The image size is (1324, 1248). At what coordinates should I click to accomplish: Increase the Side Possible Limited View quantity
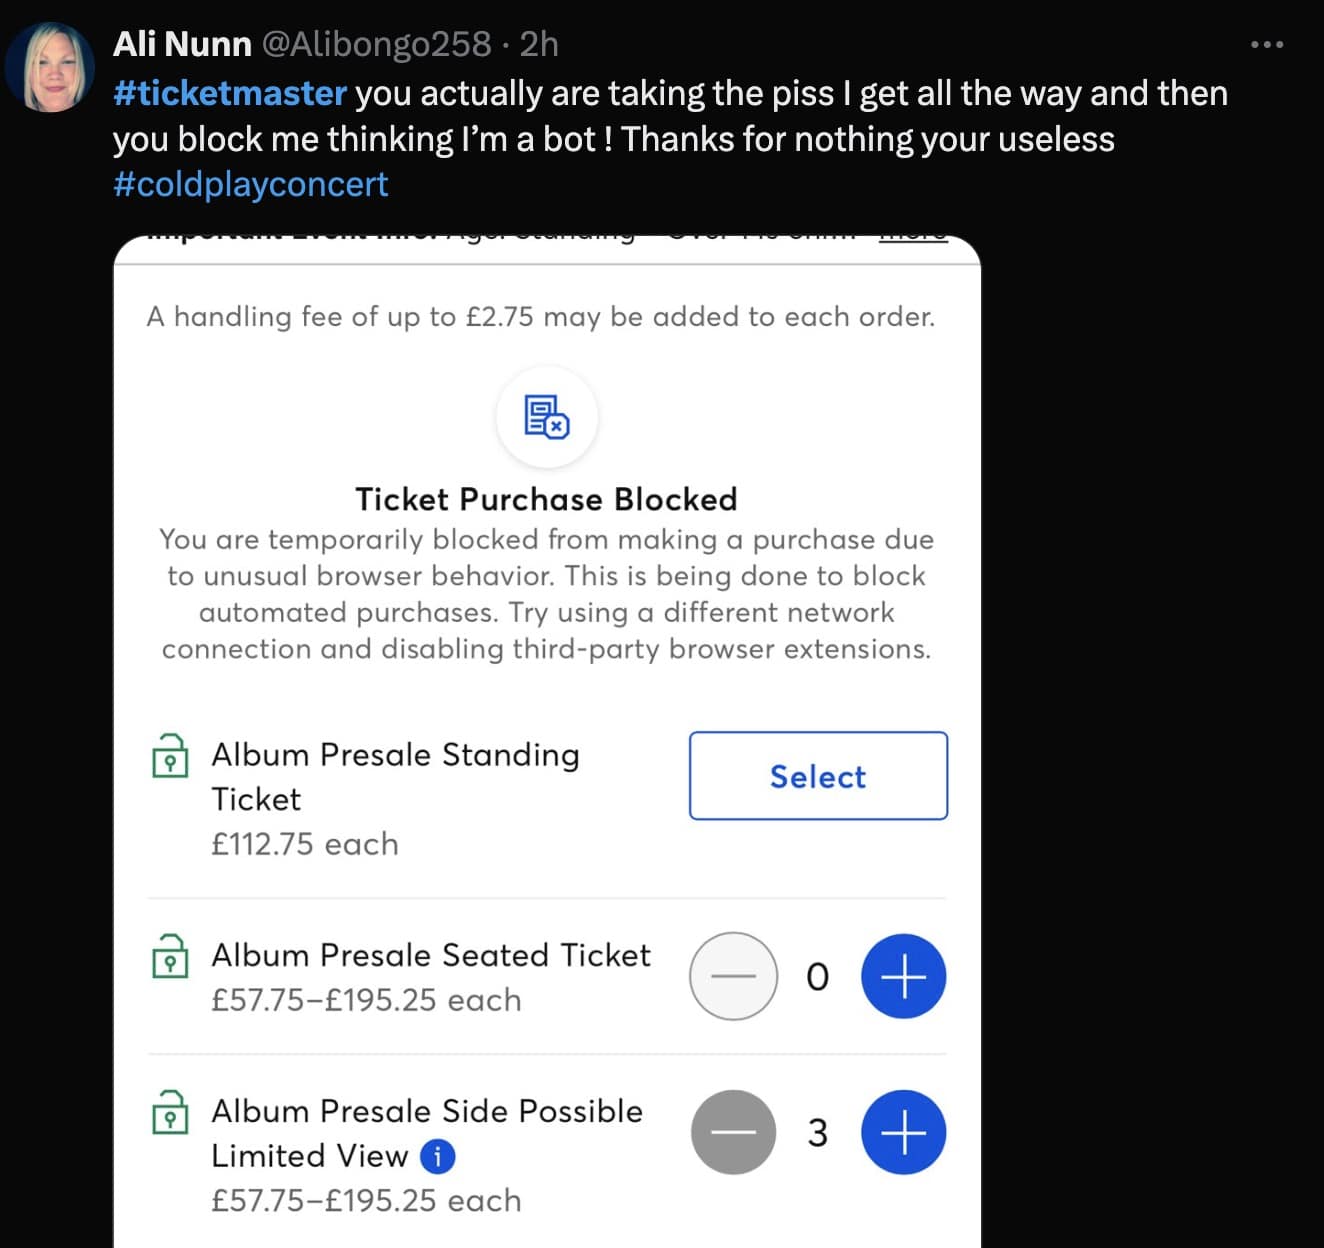902,1132
